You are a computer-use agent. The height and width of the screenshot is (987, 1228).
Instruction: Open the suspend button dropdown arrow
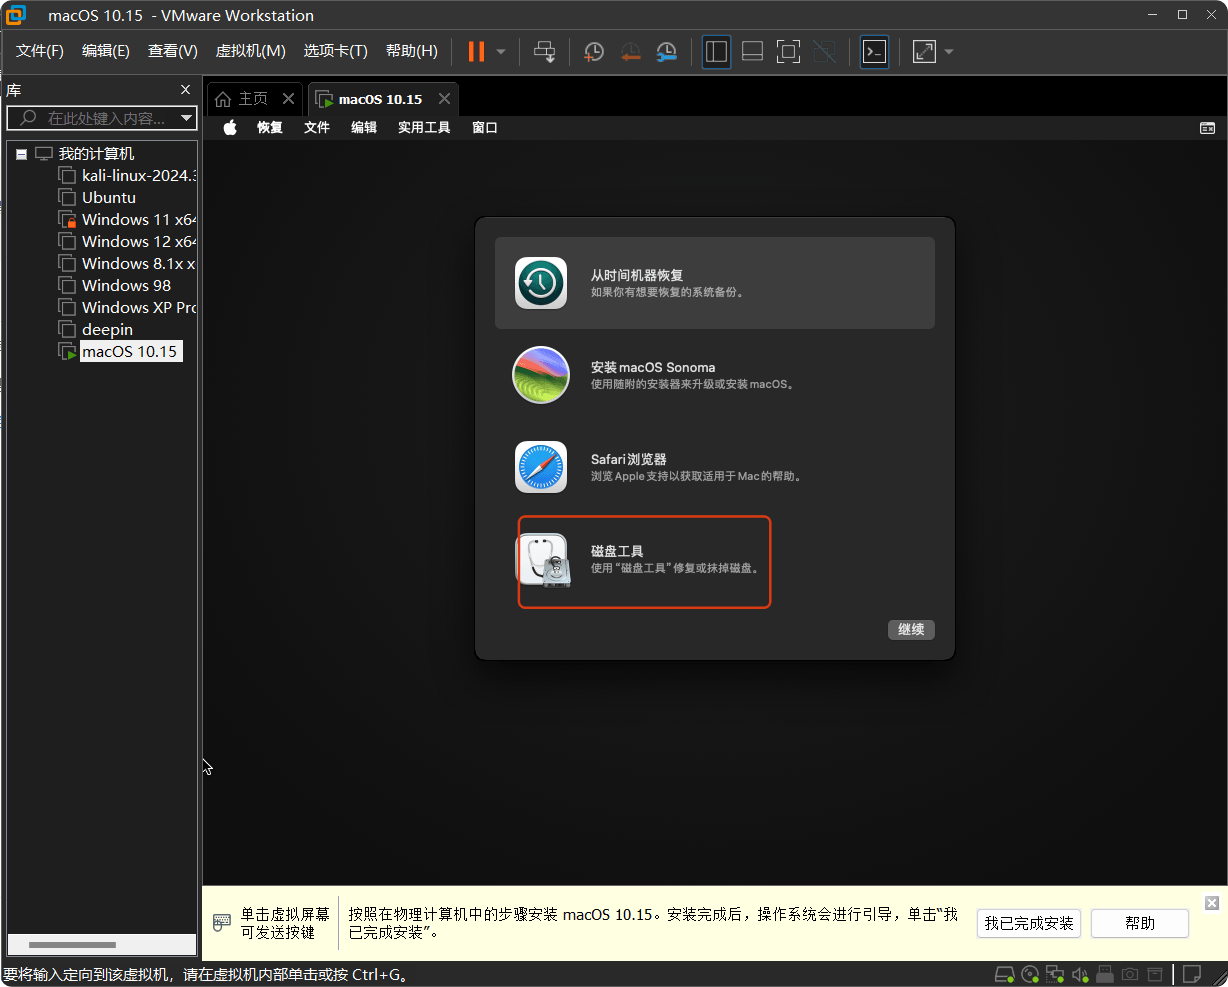(499, 51)
